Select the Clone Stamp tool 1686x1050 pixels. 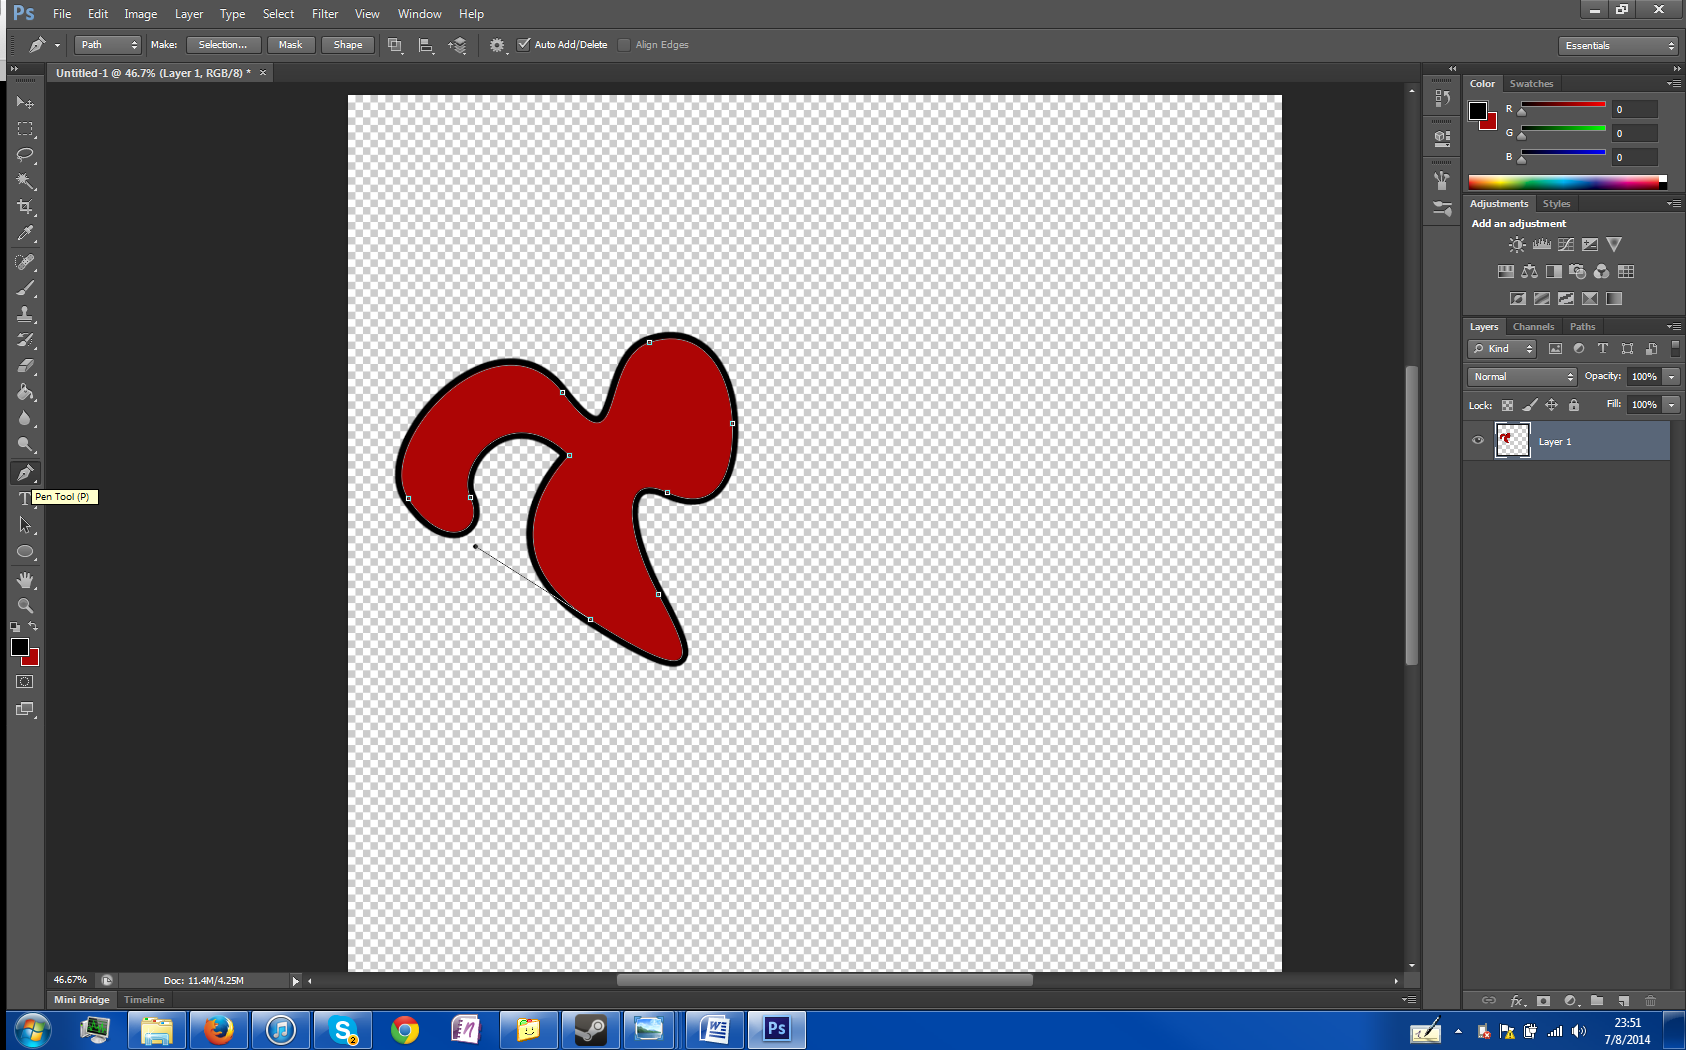coord(25,314)
